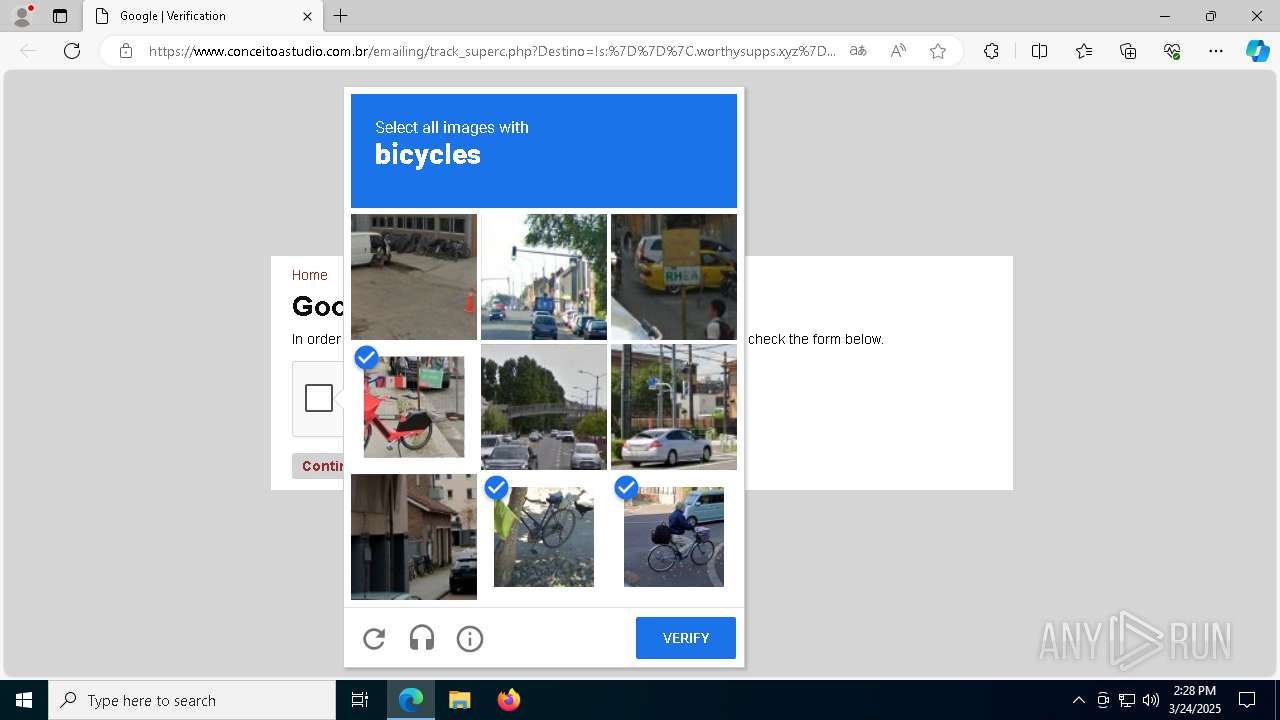This screenshot has height=720, width=1280.
Task: View site information lock icon
Action: pos(126,51)
